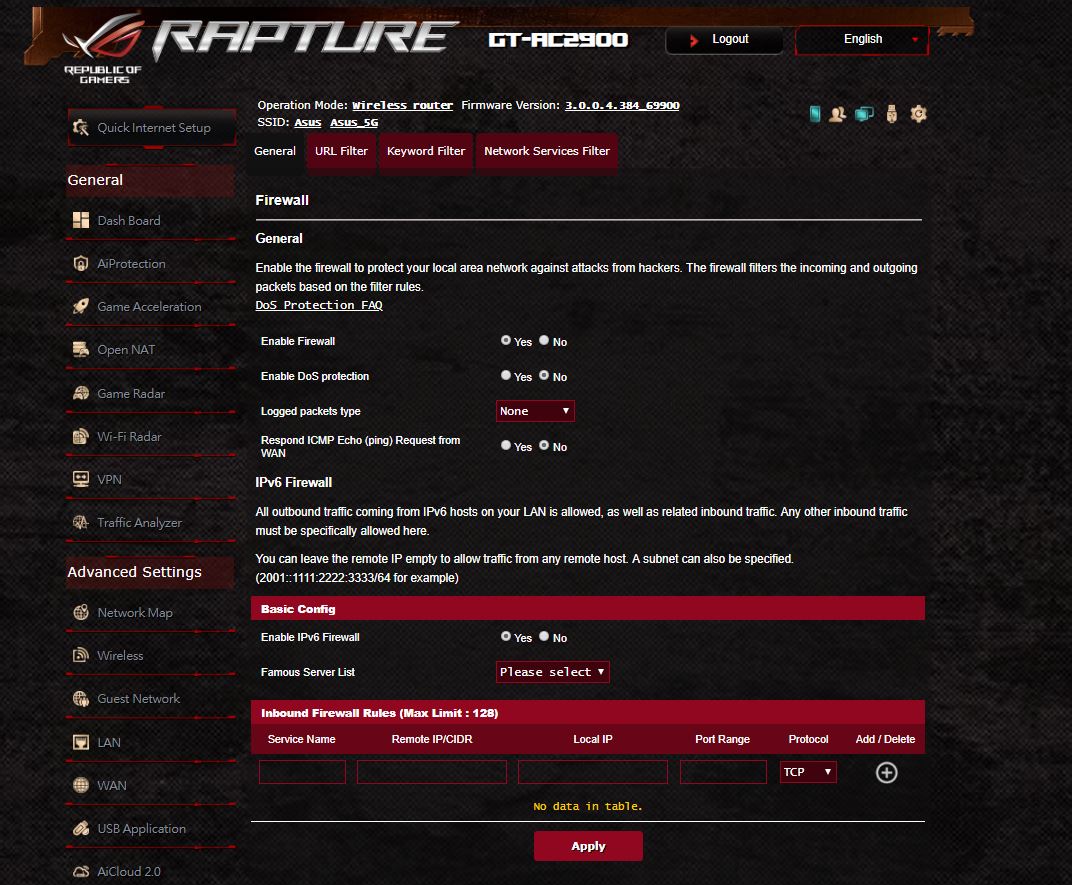This screenshot has width=1072, height=885.
Task: Set Enable IPv6 Firewall to Yes
Action: pyautogui.click(x=506, y=636)
